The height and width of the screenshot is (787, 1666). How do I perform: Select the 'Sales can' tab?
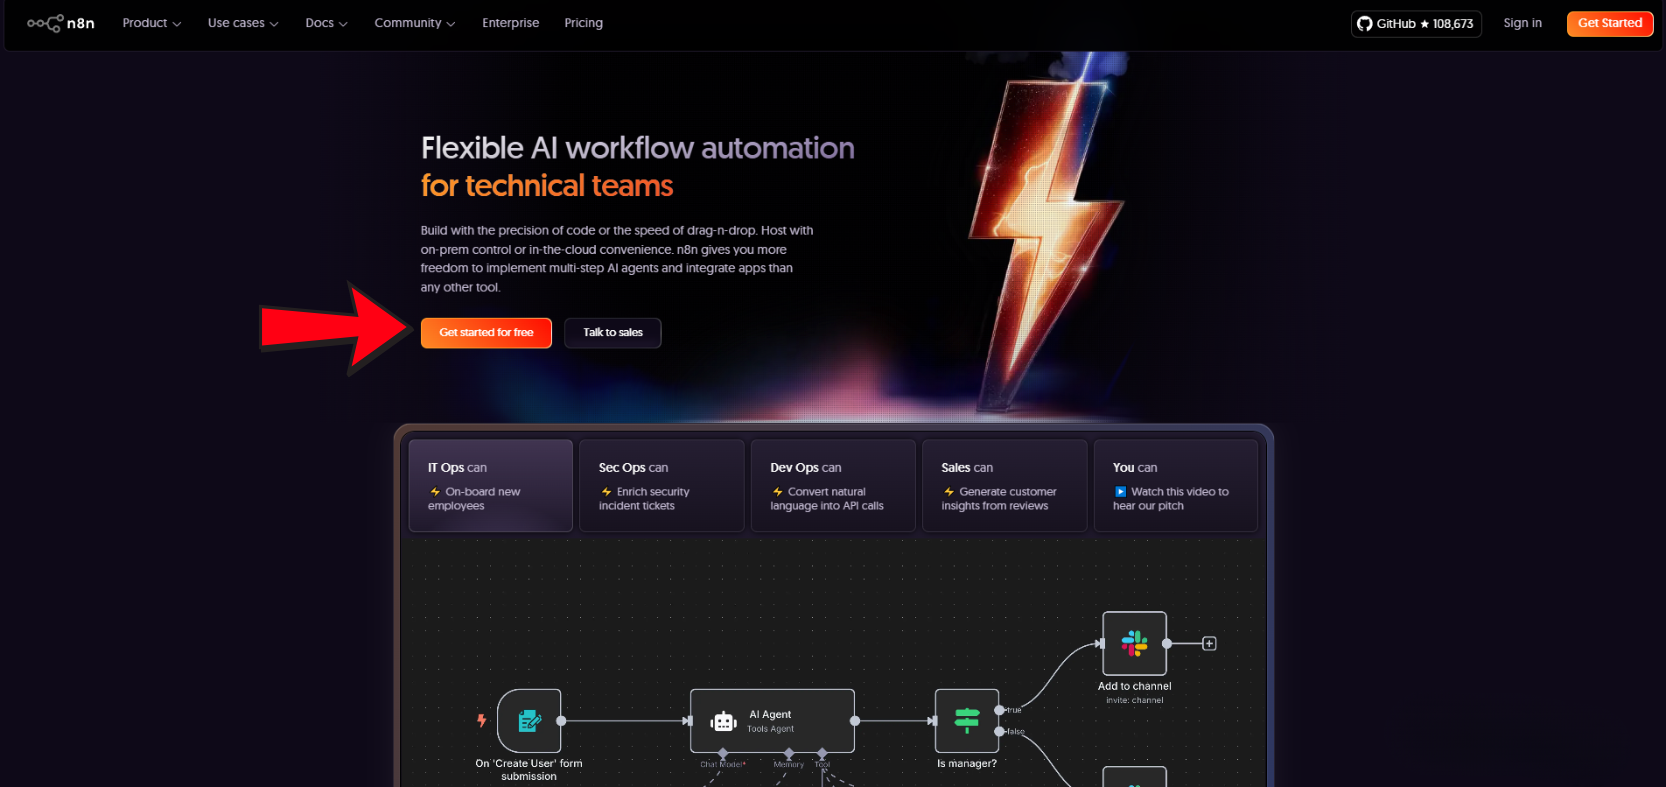click(x=1004, y=485)
